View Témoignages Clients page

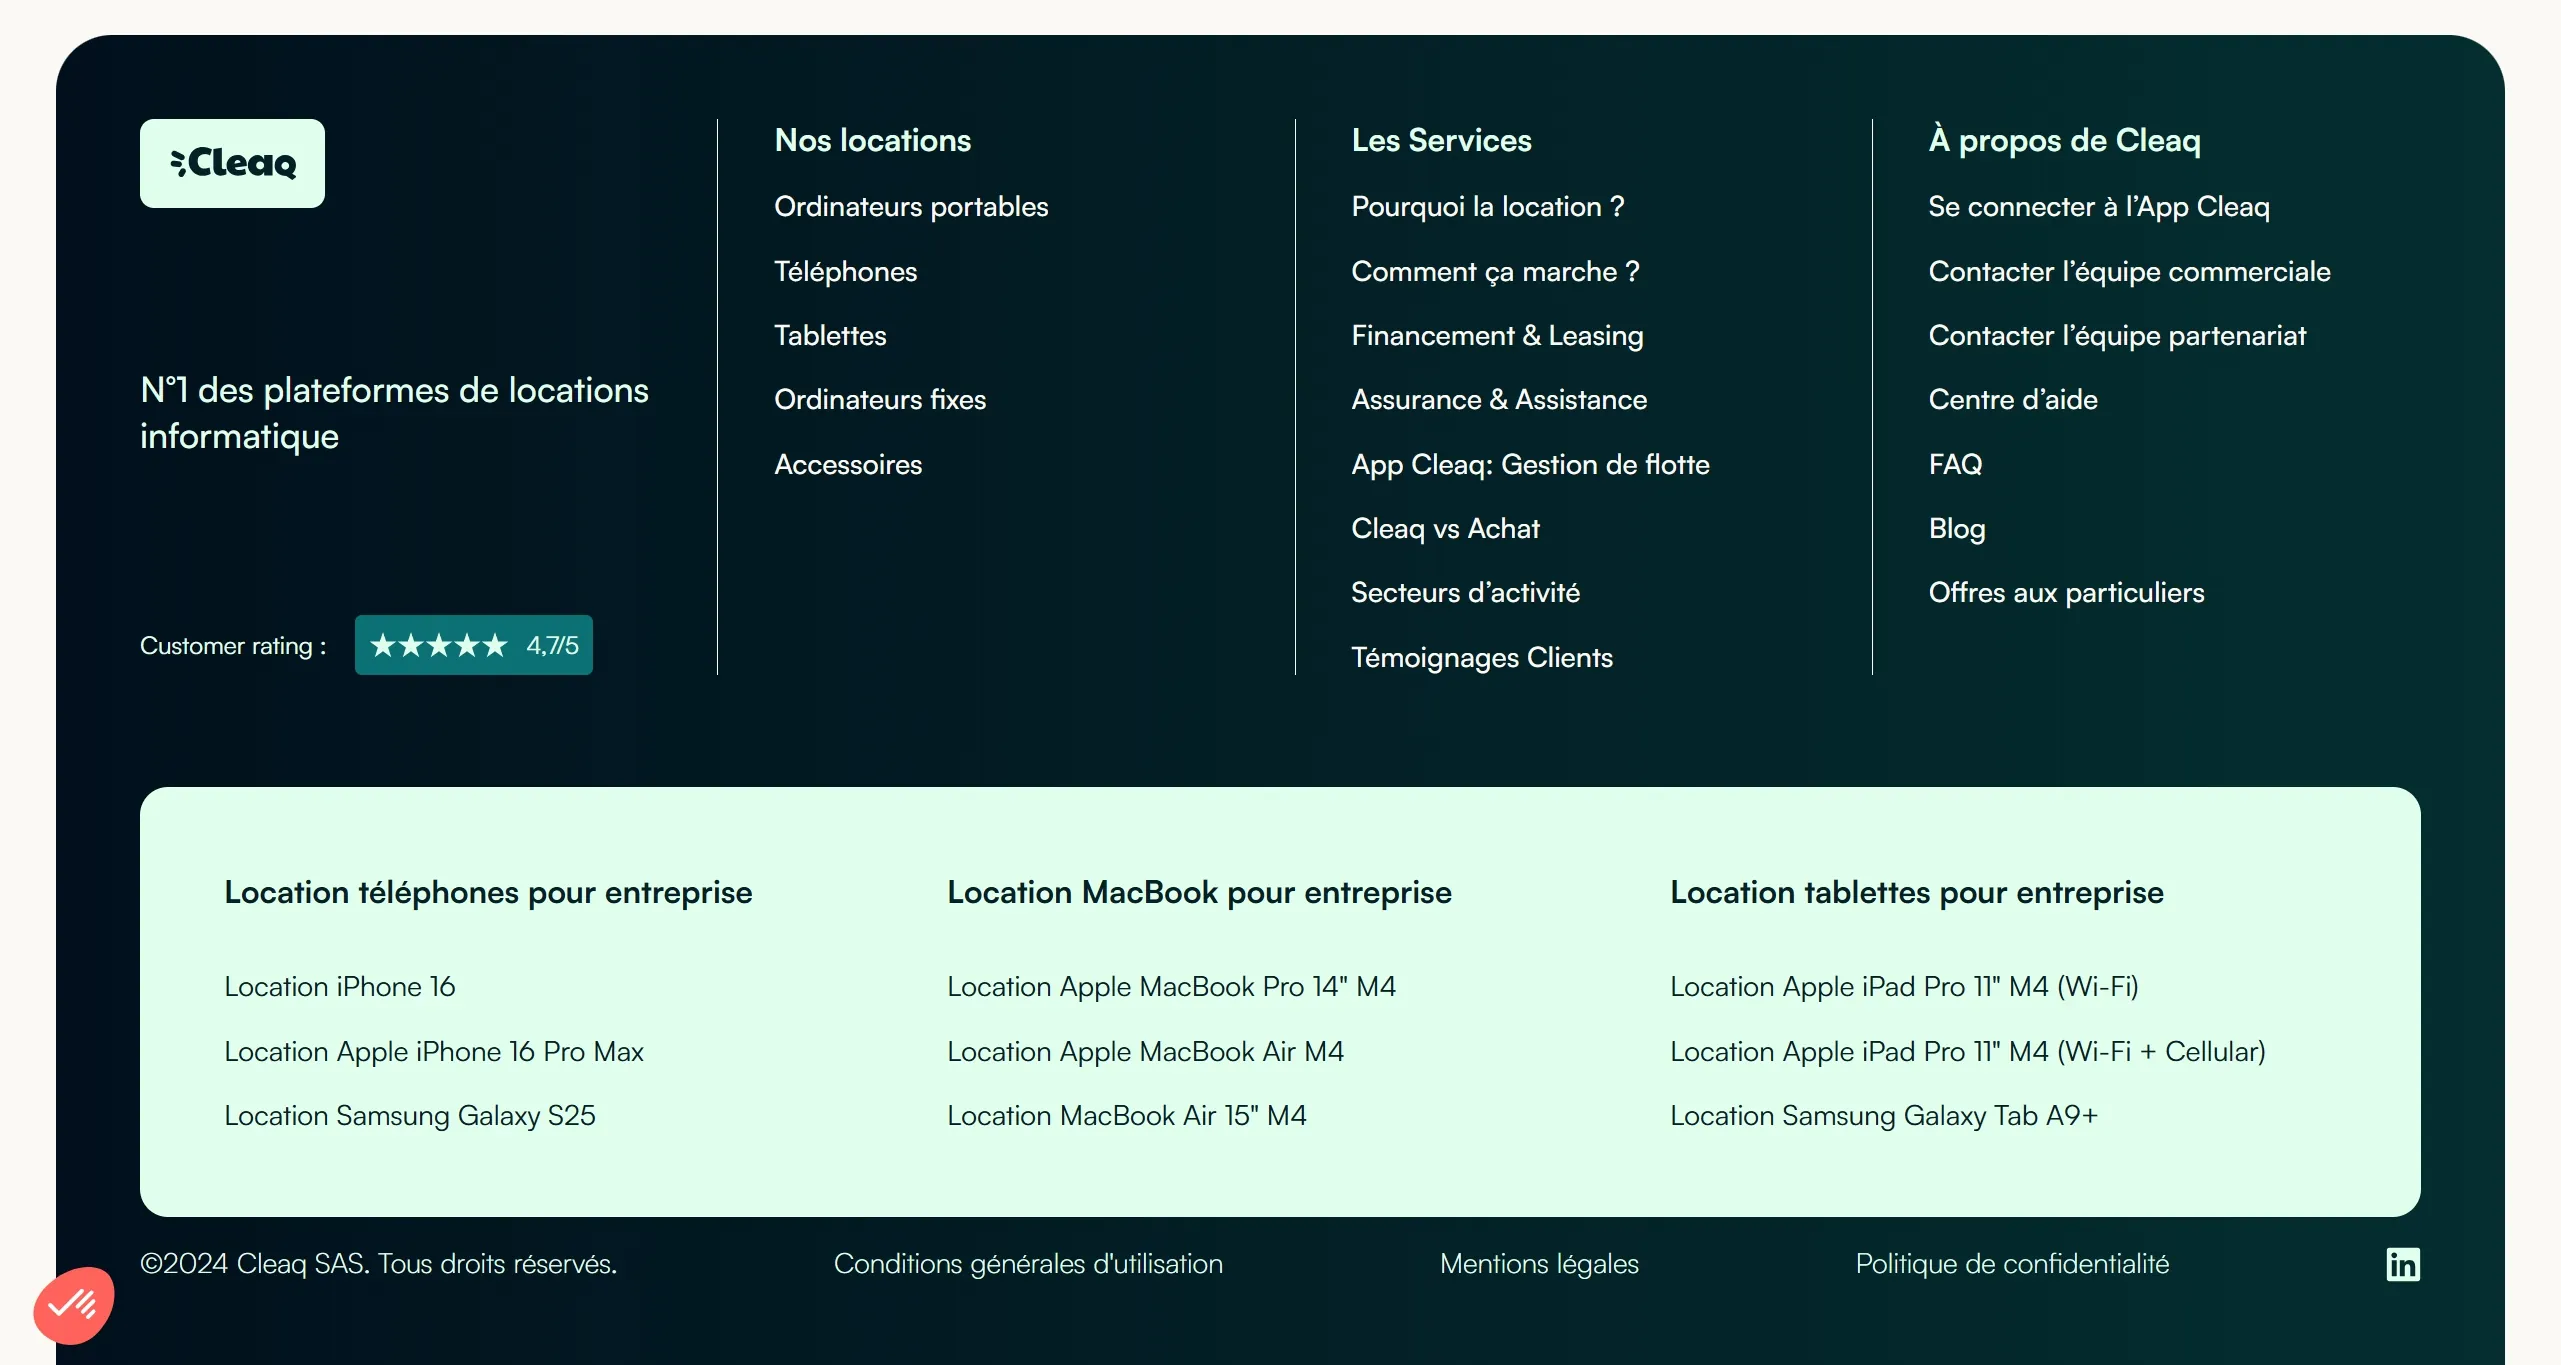[x=1481, y=657]
